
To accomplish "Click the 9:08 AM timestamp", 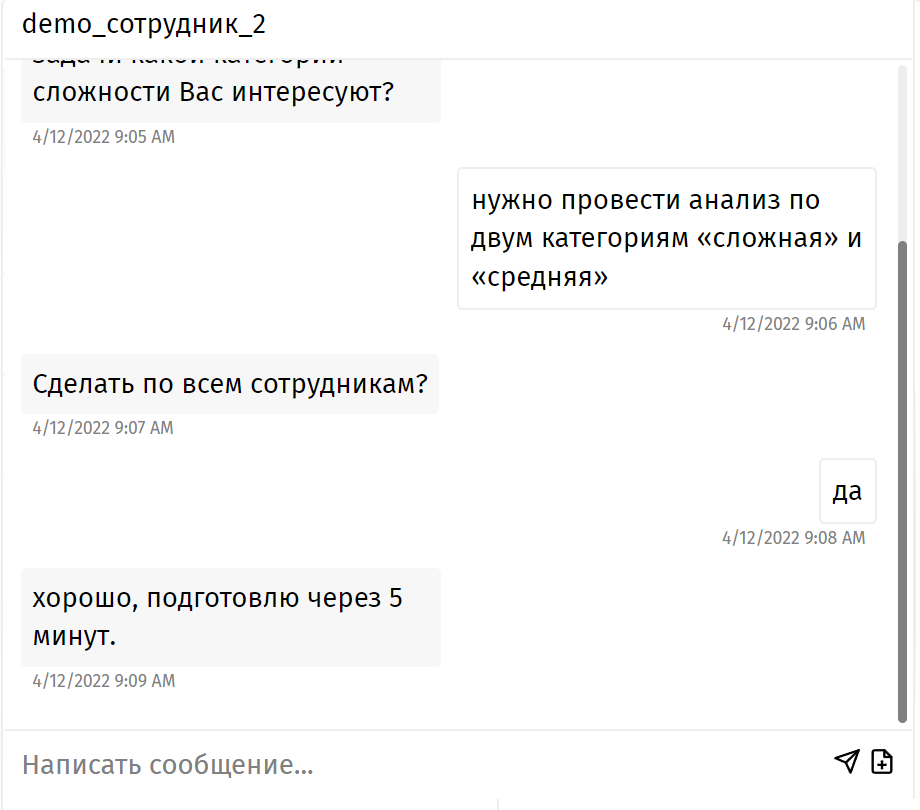I will (x=794, y=538).
